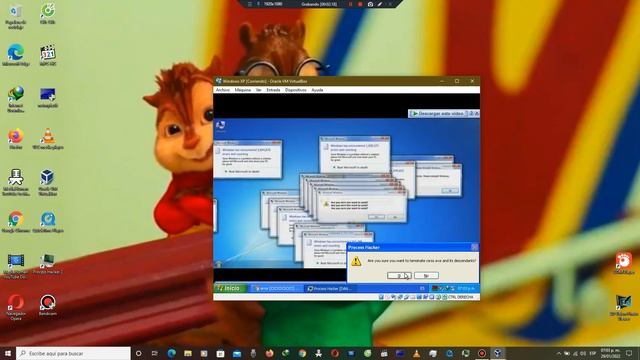The height and width of the screenshot is (360, 640).
Task: Click Yes on the 'Are you sure' dialog
Action: point(376,217)
